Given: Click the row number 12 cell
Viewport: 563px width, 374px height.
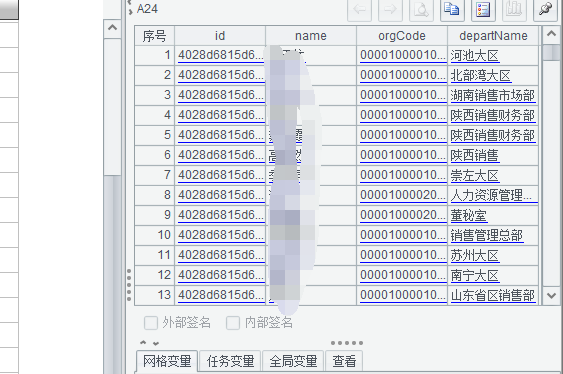Looking at the screenshot, I should [x=155, y=275].
